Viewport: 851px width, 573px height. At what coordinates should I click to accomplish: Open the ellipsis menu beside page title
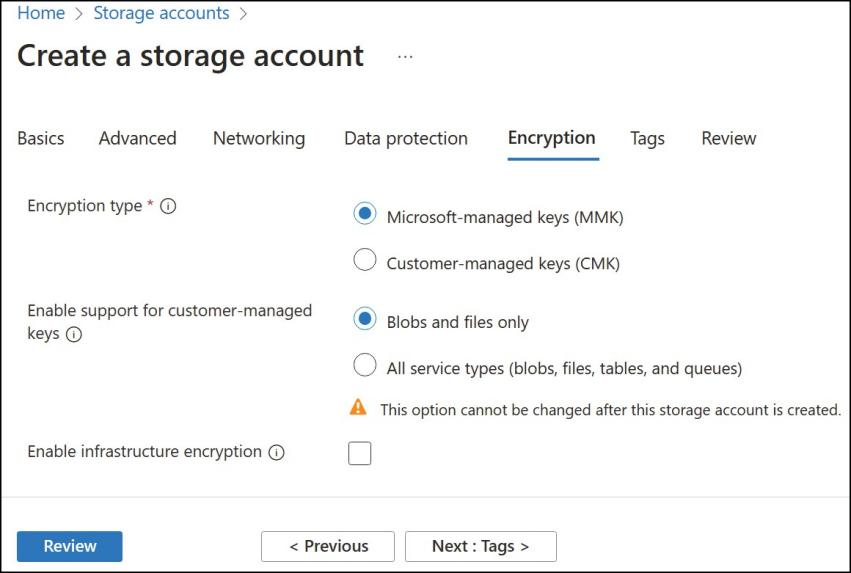tap(405, 56)
